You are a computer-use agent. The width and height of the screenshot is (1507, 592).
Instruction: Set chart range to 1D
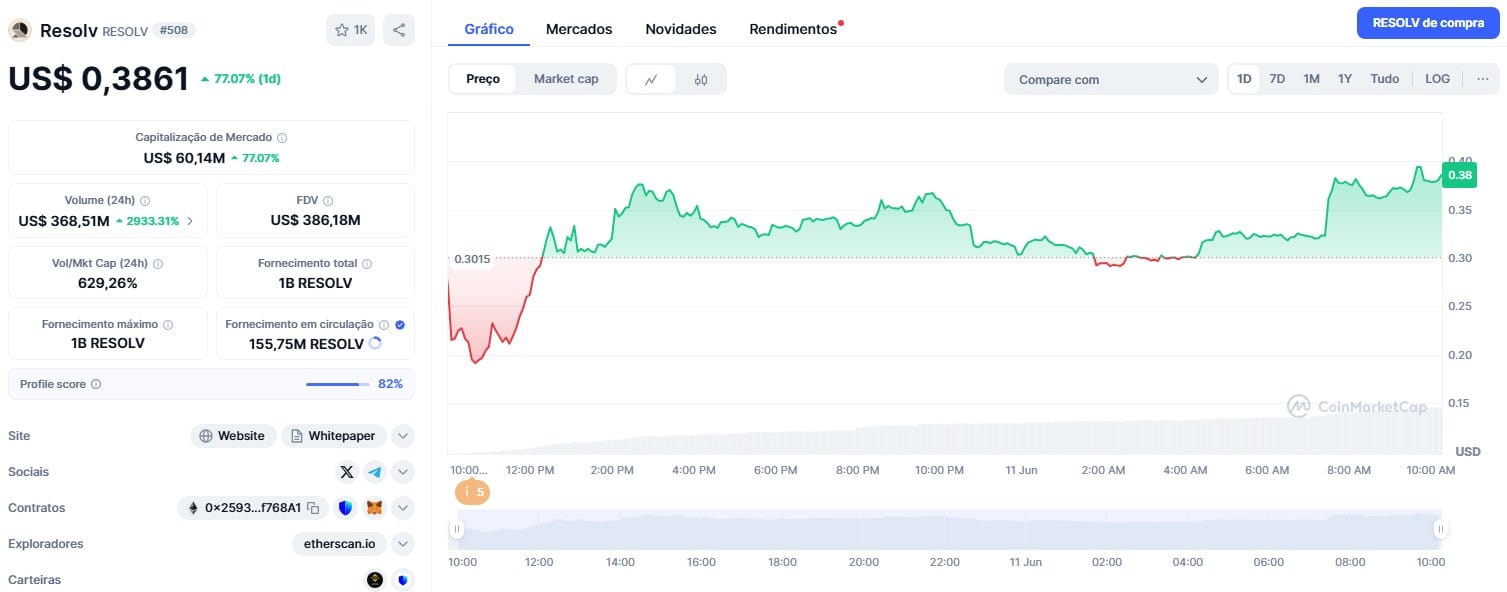[1244, 79]
